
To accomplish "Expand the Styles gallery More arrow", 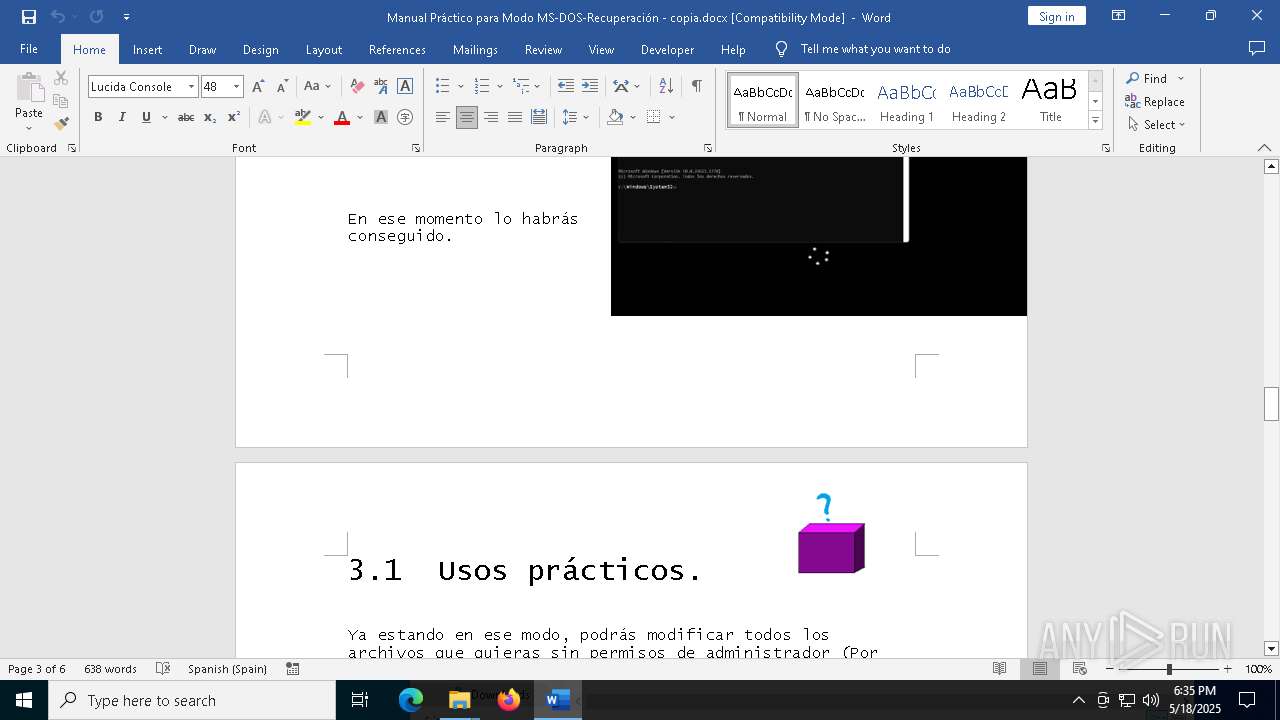I will (1095, 121).
